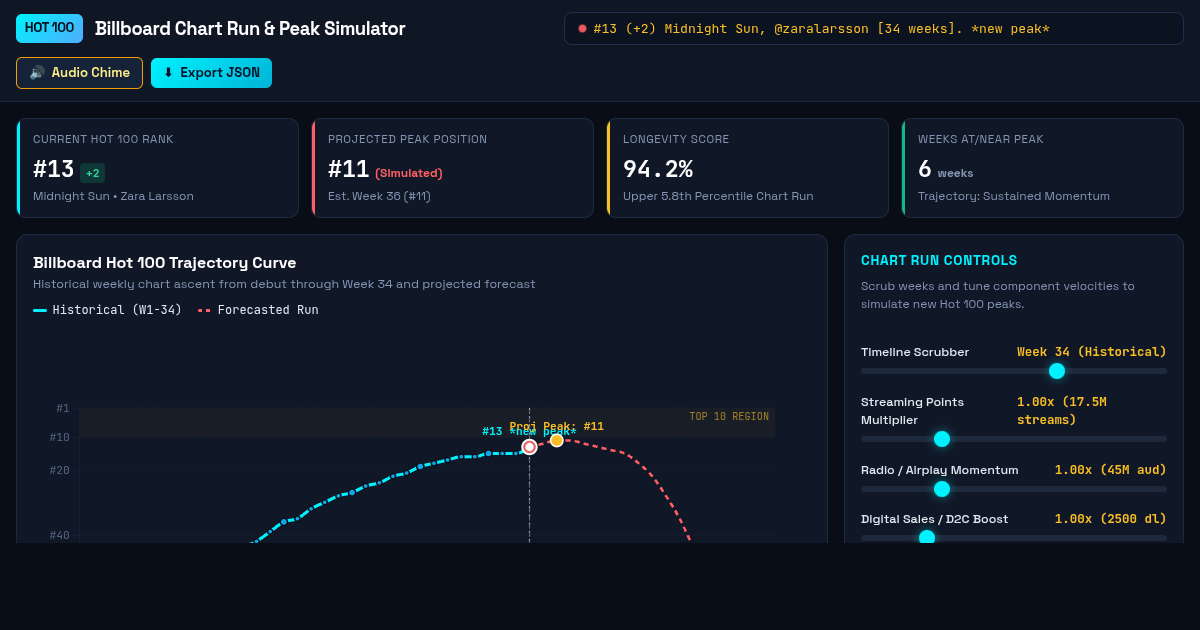Click the "Week 34 (Historical)" scrubber value
The image size is (1200, 630).
coord(1092,352)
